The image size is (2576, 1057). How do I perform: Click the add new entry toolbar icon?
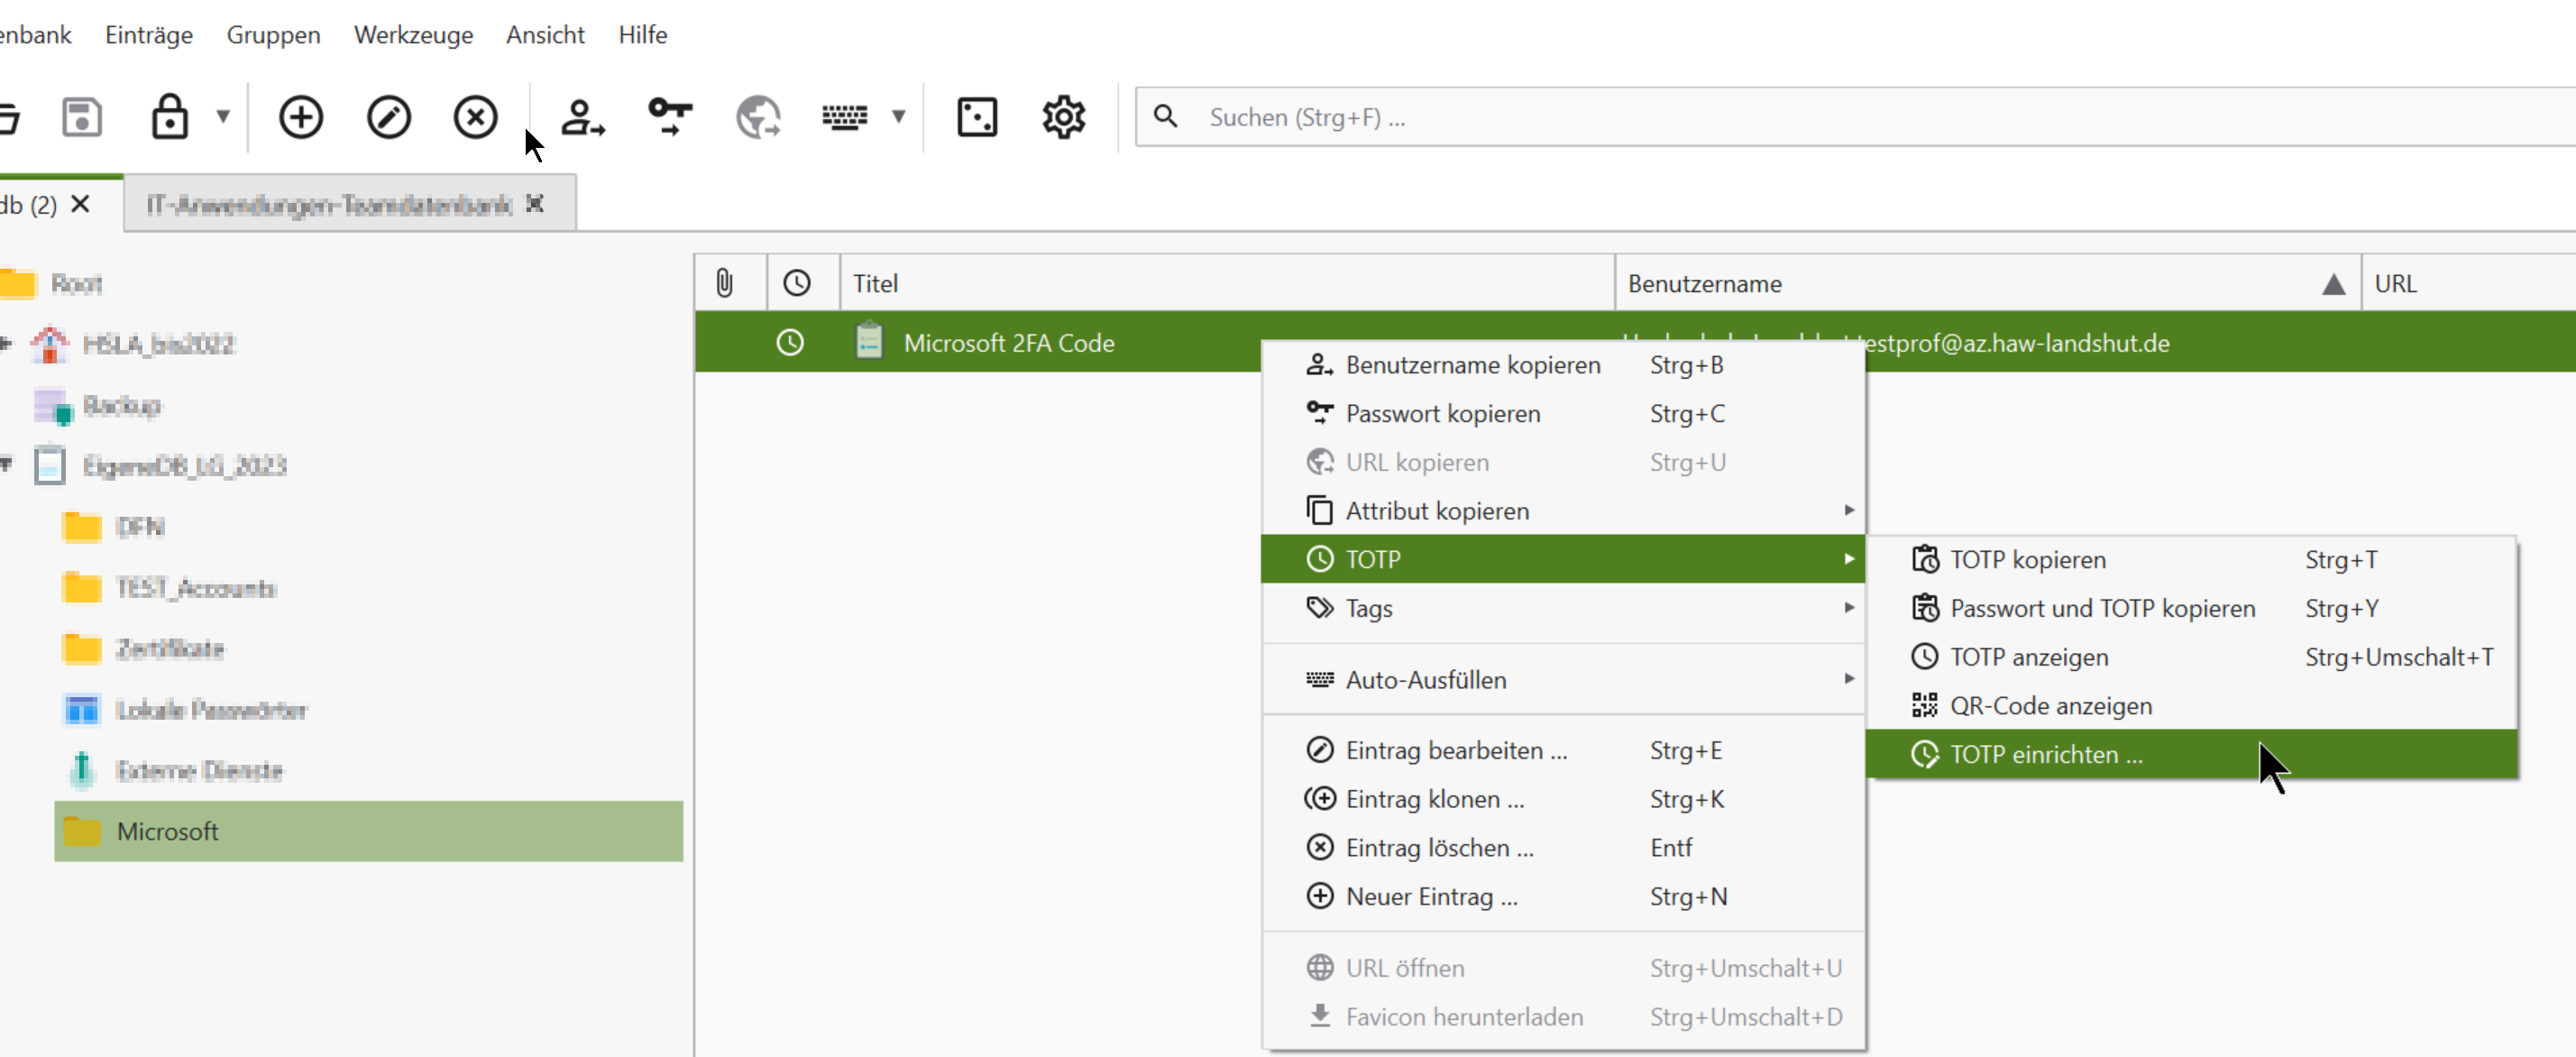click(300, 117)
